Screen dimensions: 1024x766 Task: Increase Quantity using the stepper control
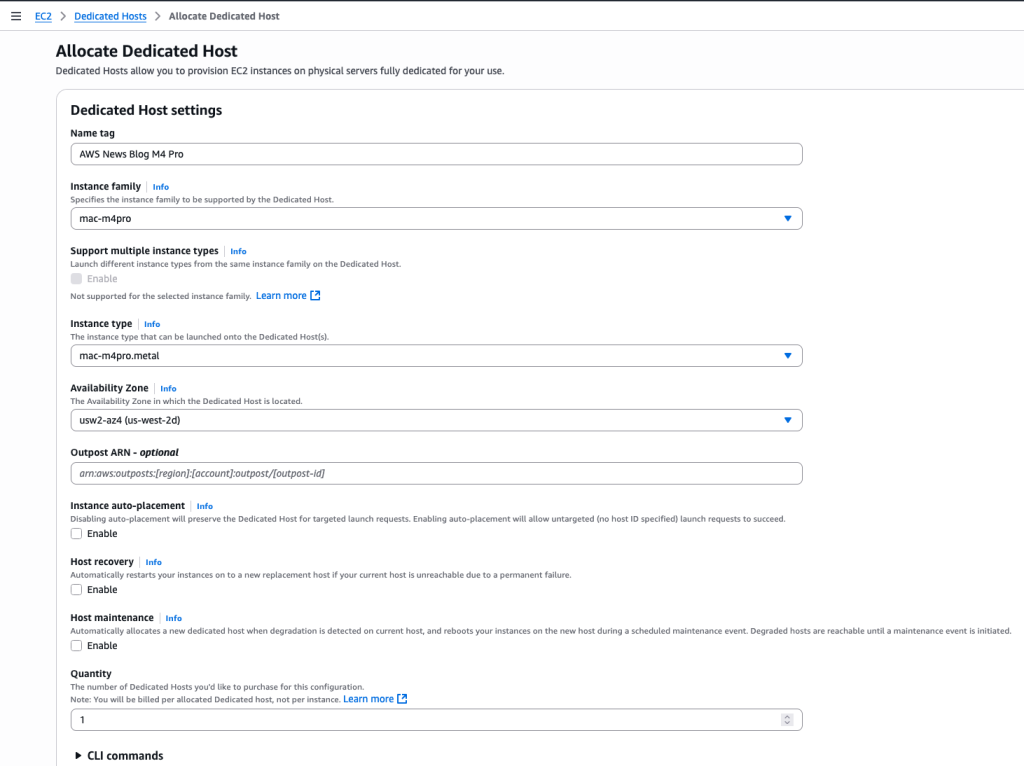(x=787, y=716)
